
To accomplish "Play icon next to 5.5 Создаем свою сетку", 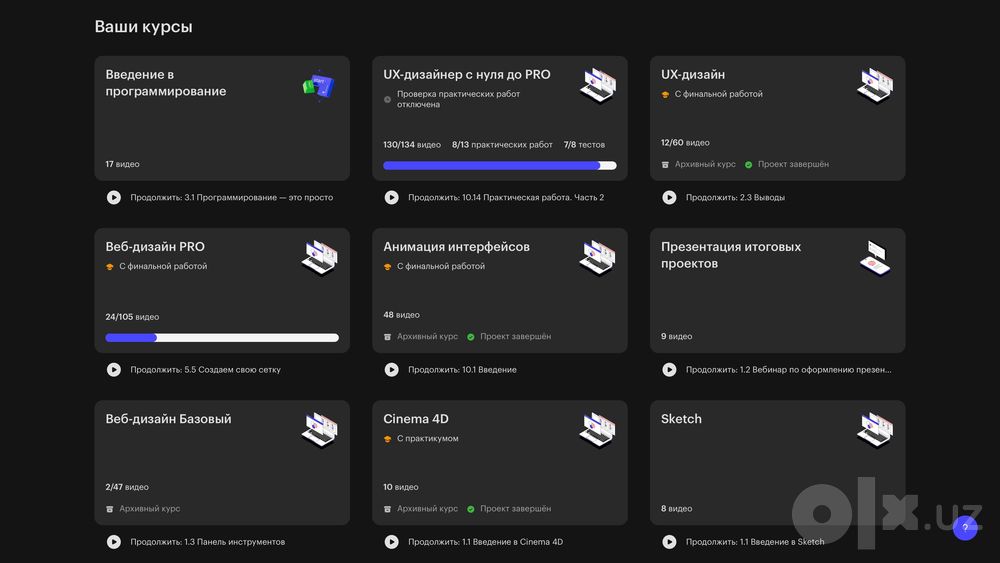I will (114, 370).
